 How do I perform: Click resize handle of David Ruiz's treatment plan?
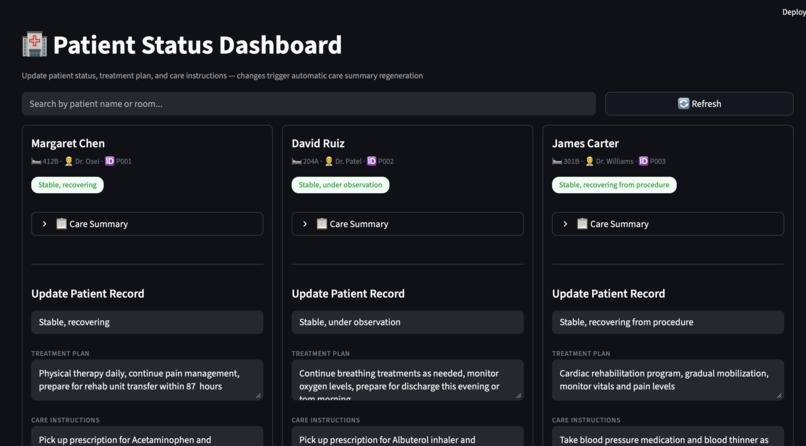tap(519, 396)
